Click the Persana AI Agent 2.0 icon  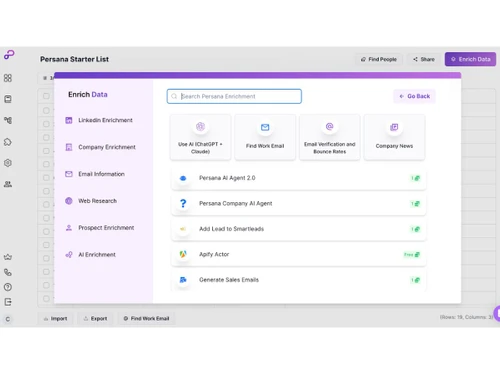point(183,178)
